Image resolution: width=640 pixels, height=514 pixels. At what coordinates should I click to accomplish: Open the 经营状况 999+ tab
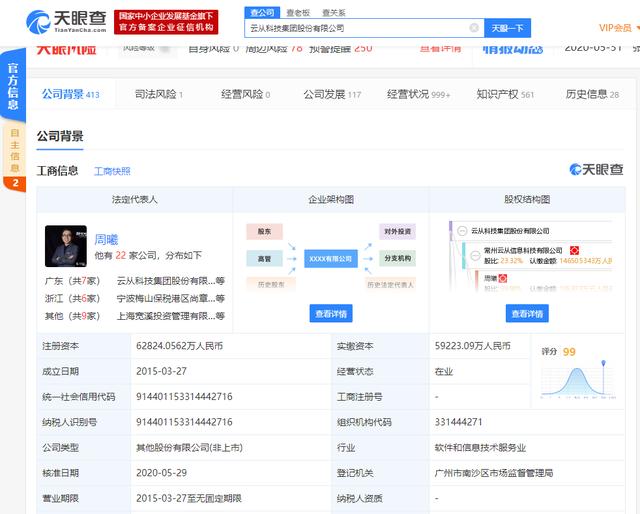[418, 94]
